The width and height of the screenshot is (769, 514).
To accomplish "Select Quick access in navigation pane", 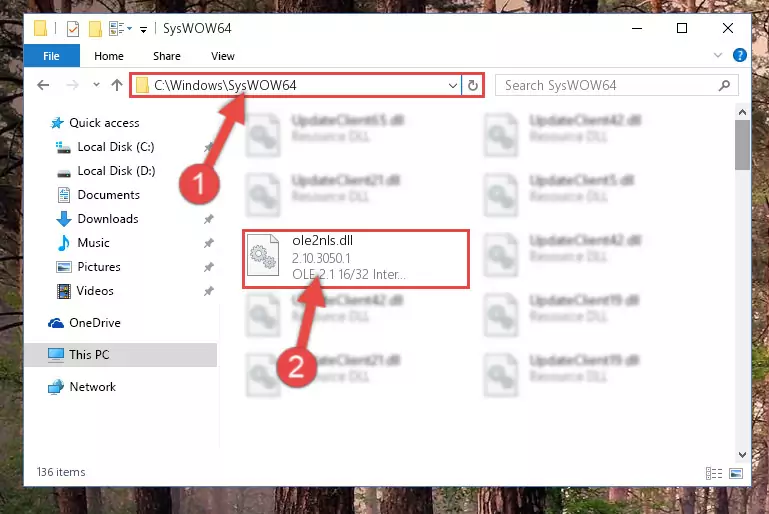I will [104, 123].
